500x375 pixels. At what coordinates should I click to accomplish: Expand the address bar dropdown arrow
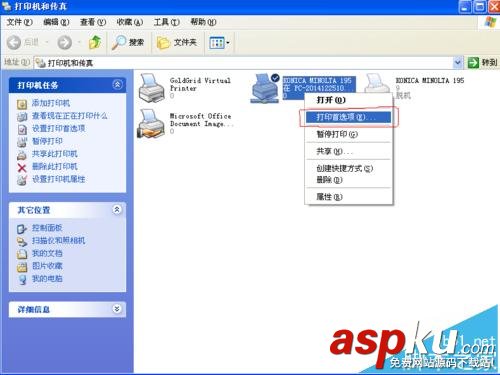[458, 62]
